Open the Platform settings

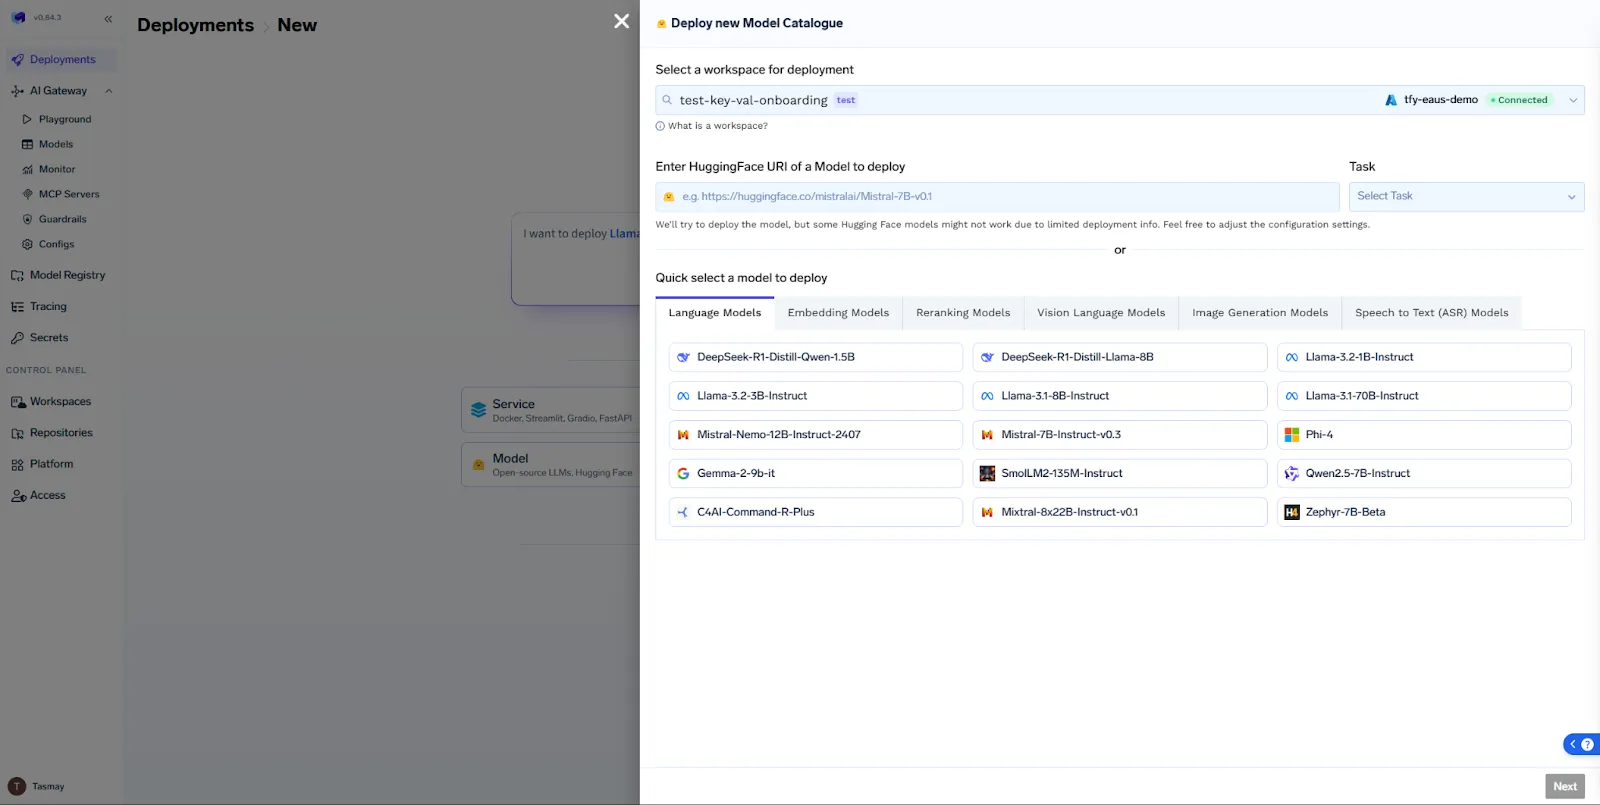pos(51,464)
